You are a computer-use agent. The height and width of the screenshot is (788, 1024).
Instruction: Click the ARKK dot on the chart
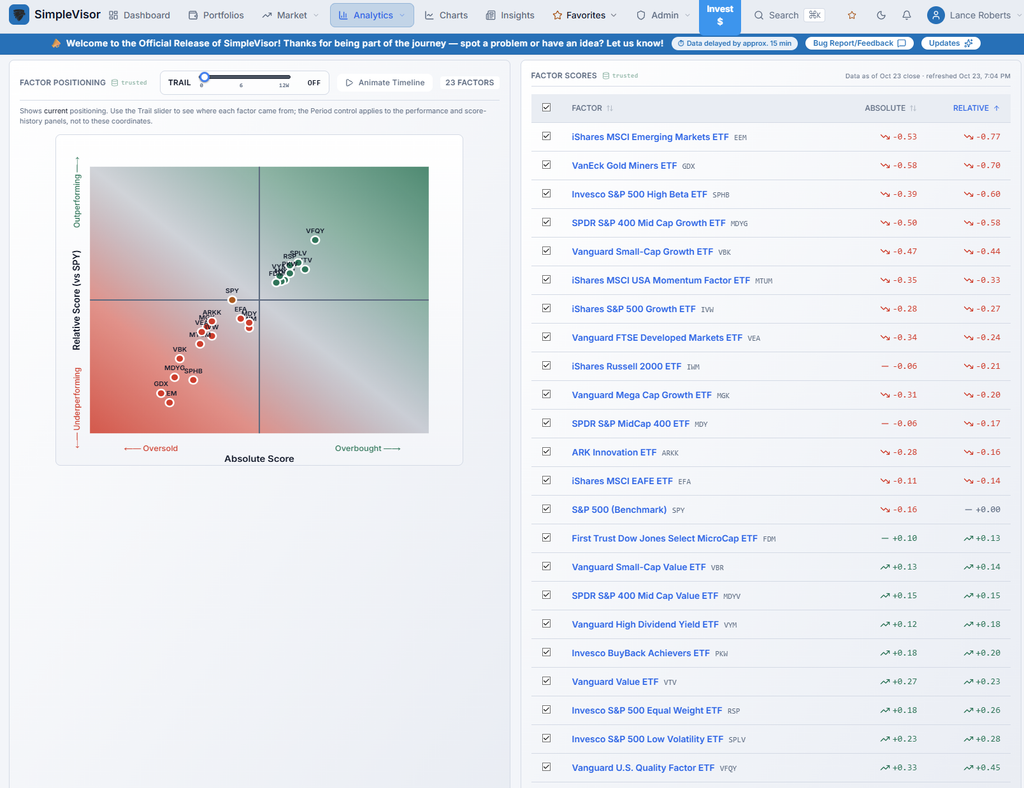coord(212,321)
